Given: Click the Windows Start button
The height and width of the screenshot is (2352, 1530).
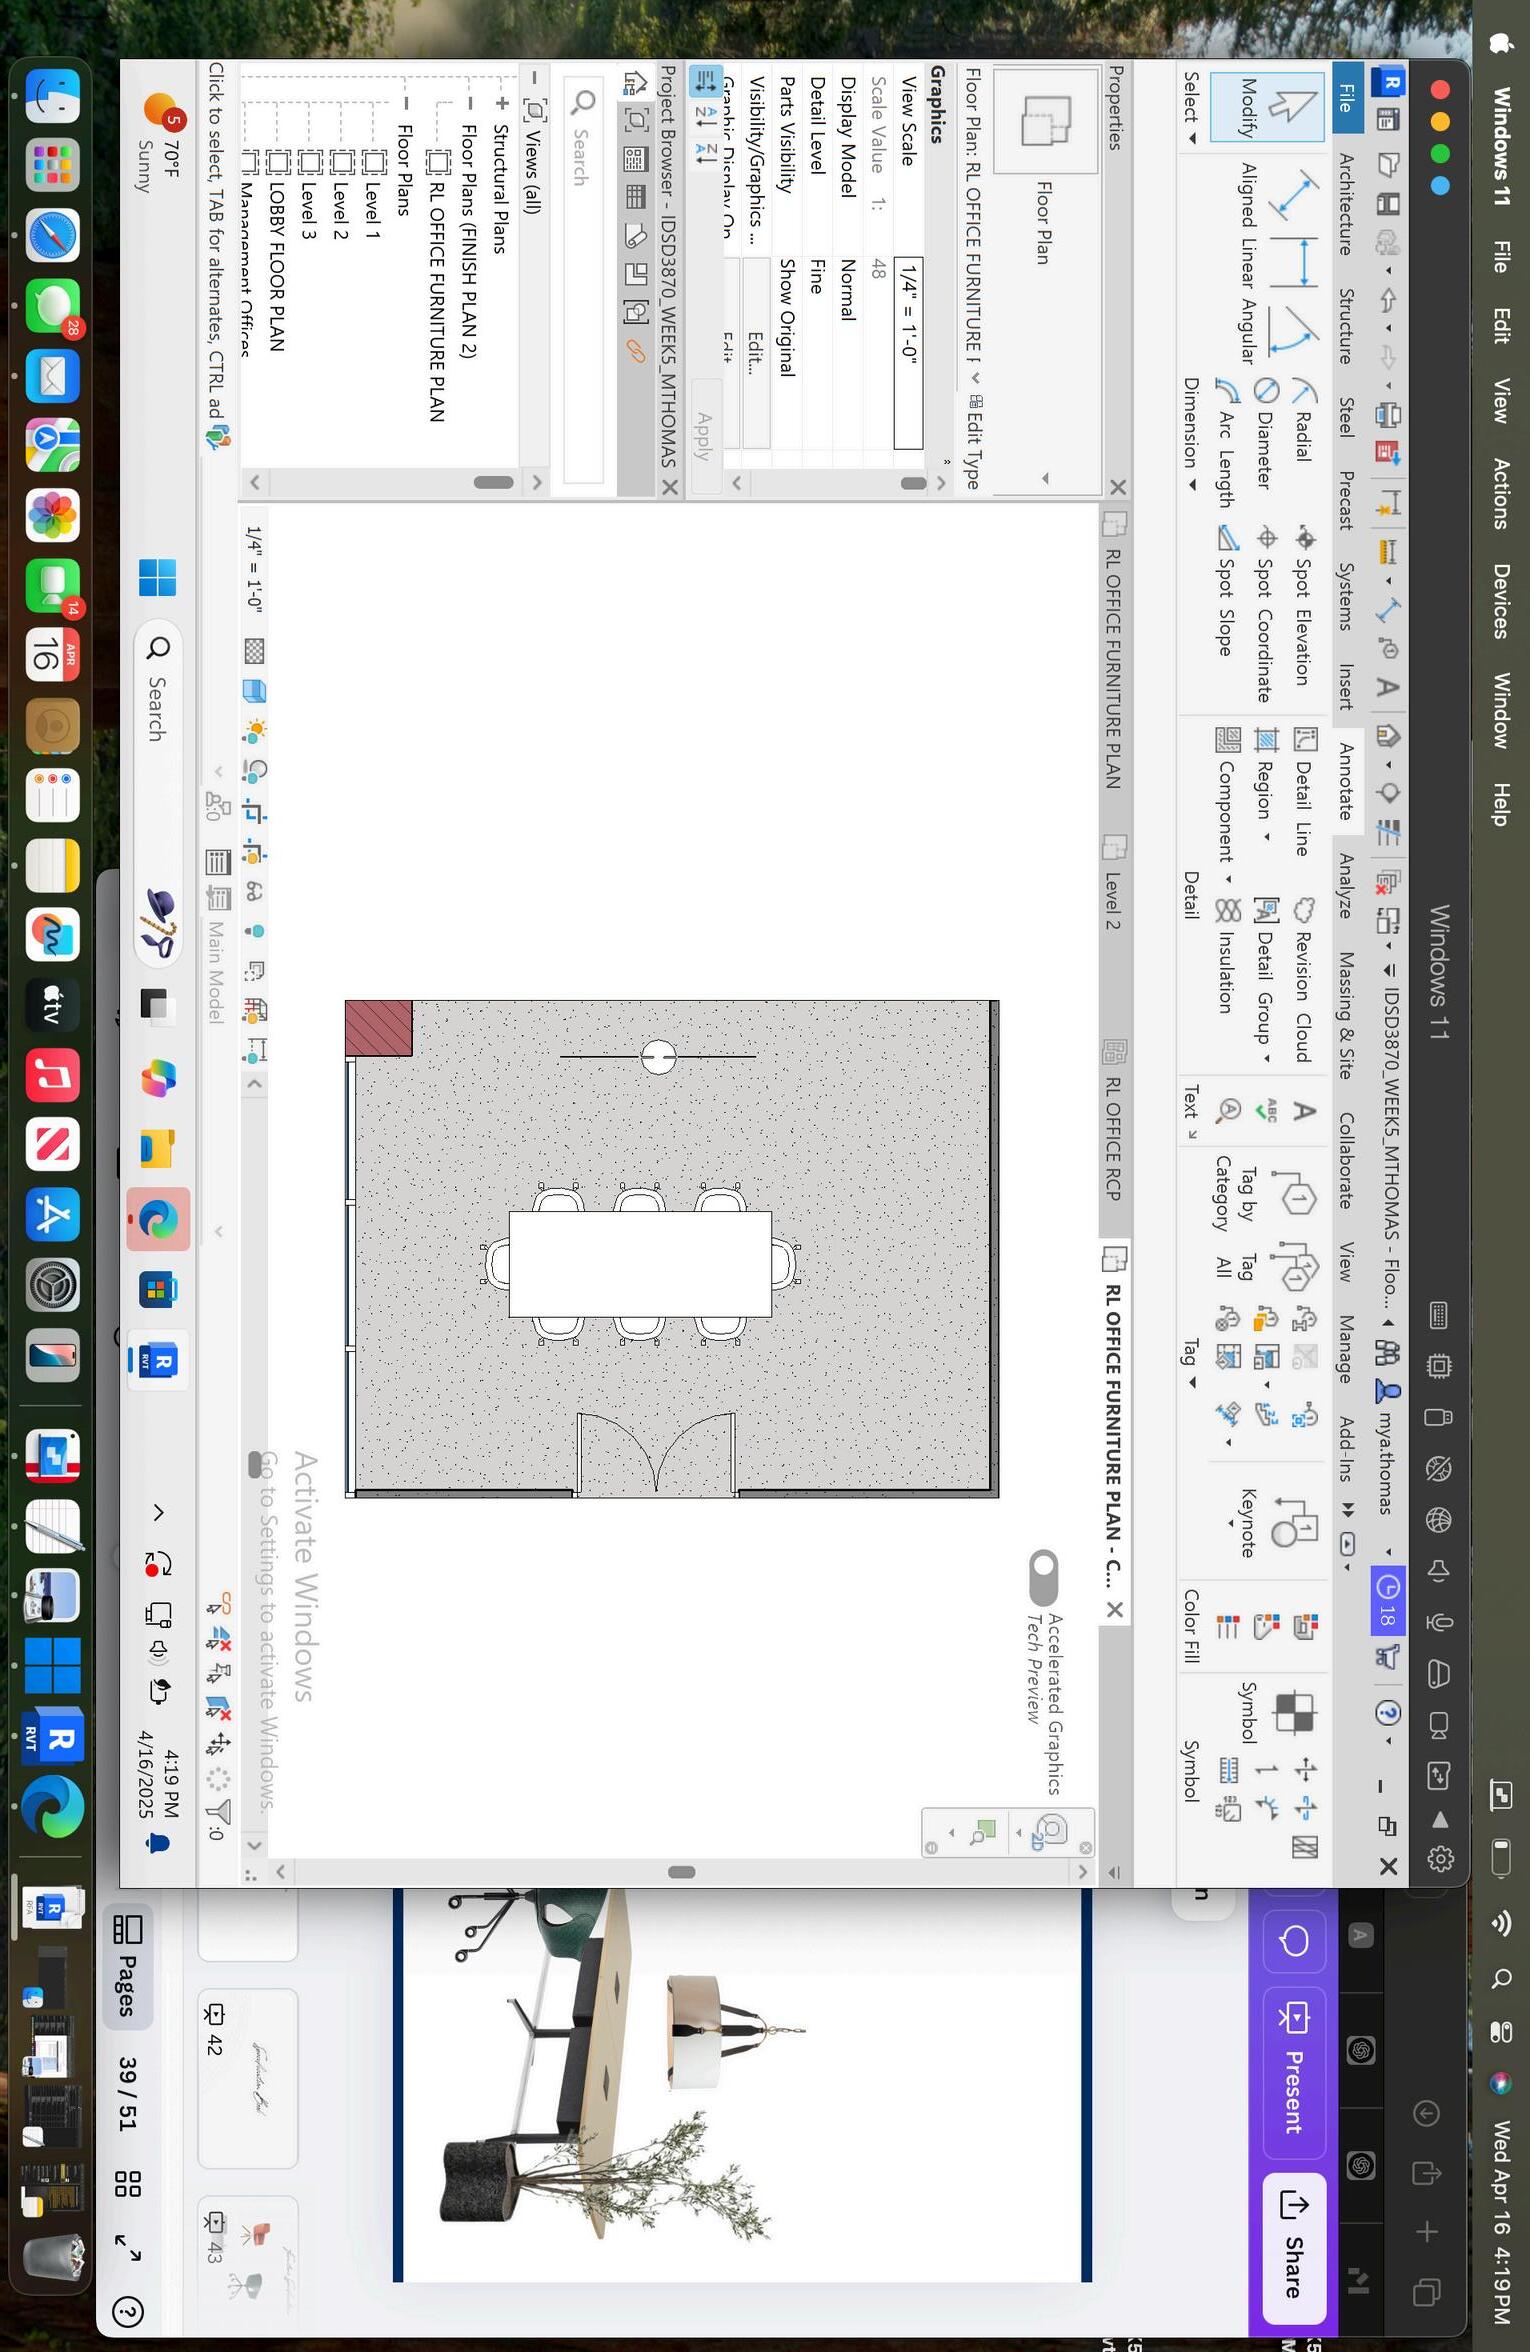Looking at the screenshot, I should [x=158, y=577].
